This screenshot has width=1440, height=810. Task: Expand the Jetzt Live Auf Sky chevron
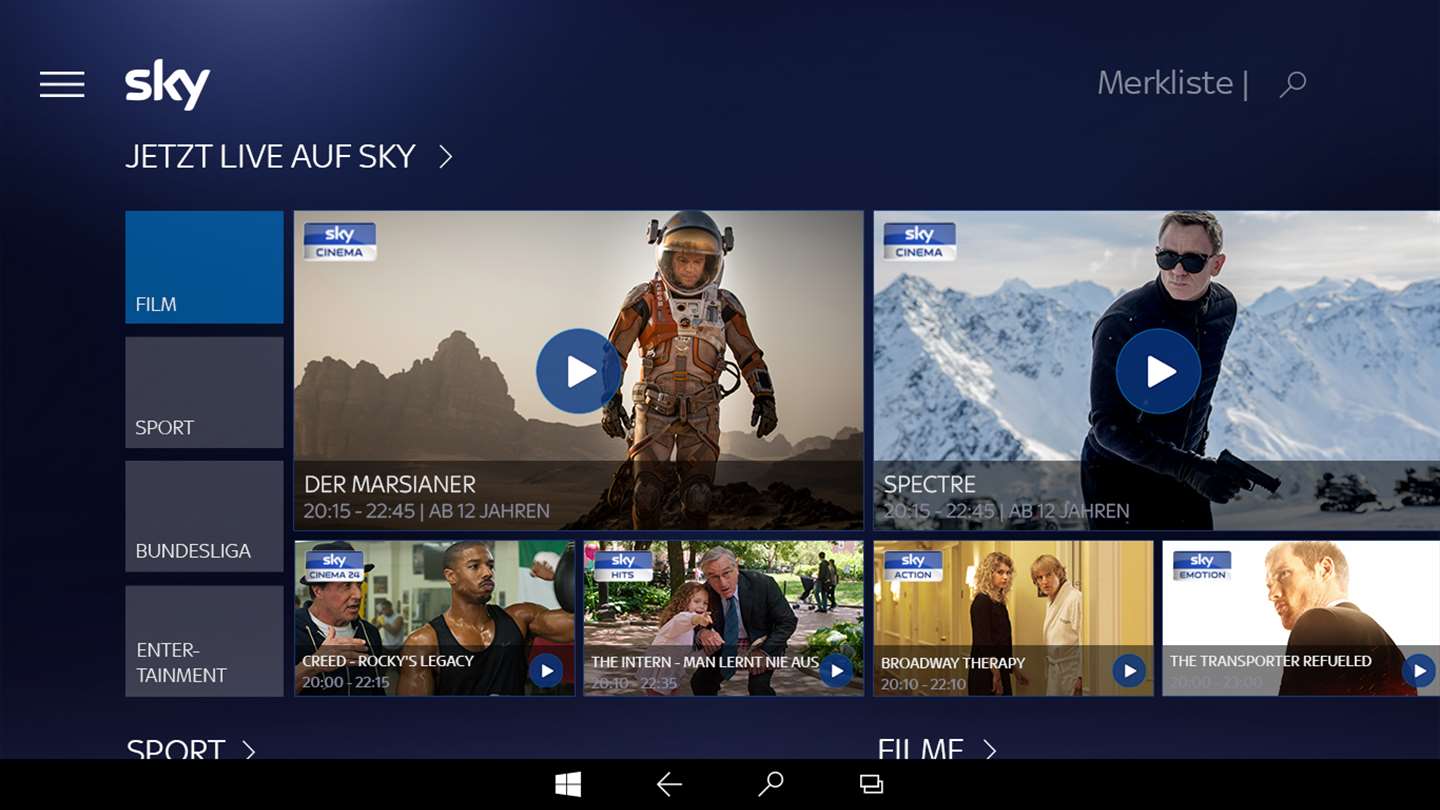[446, 157]
